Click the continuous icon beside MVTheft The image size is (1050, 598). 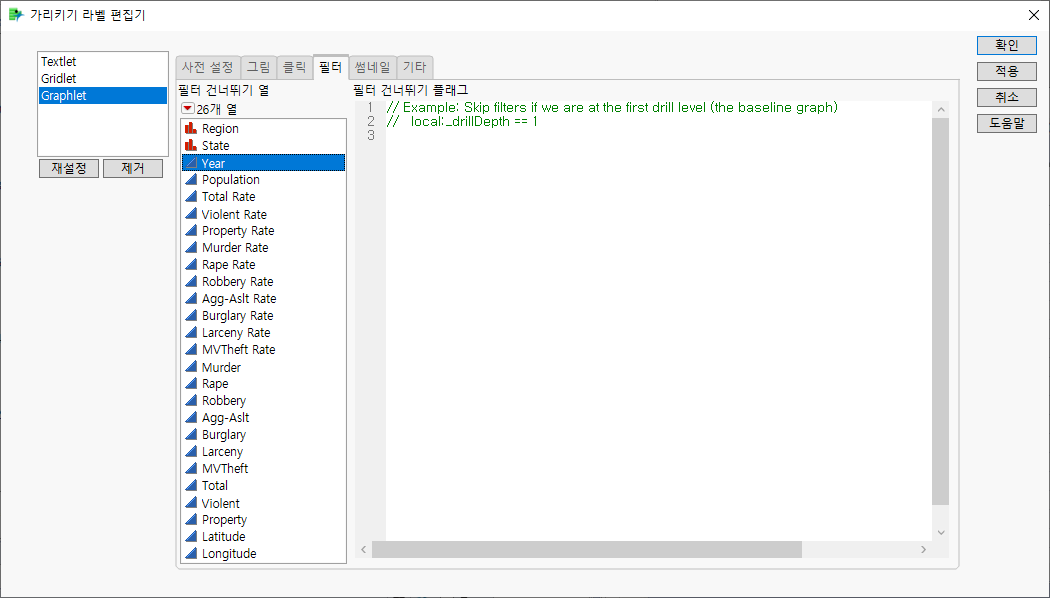tap(191, 468)
